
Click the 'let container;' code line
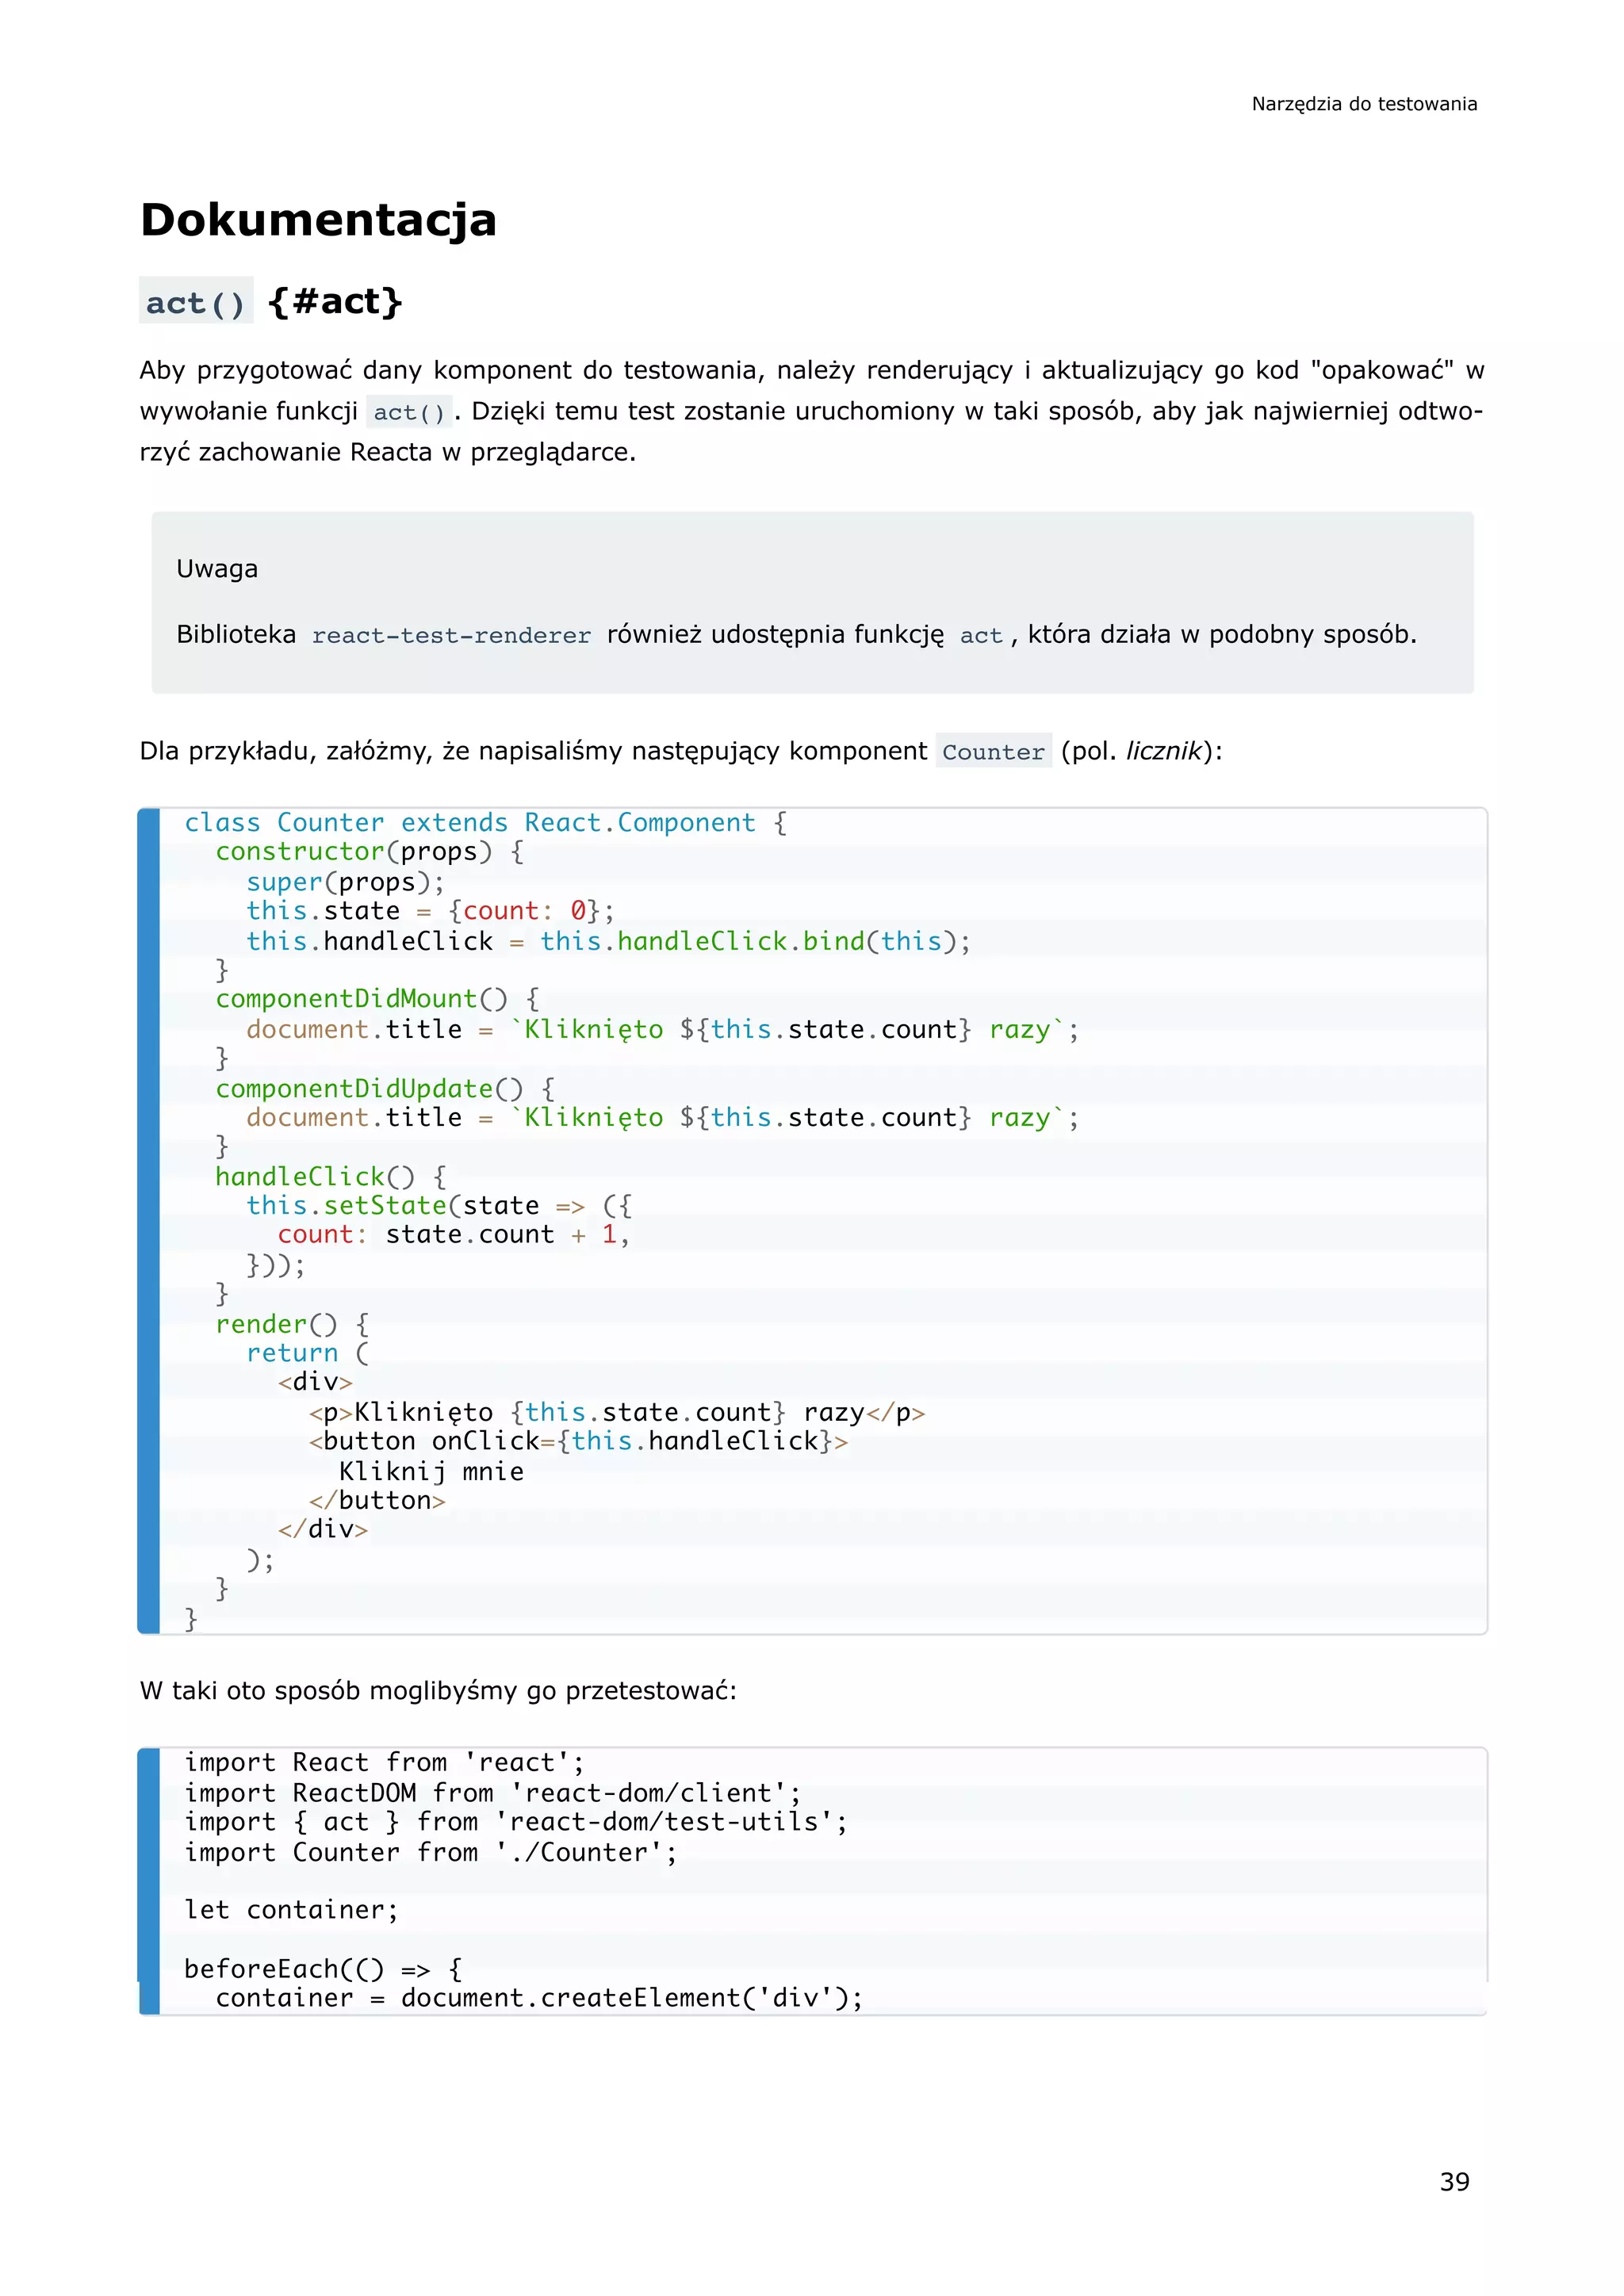291,1910
